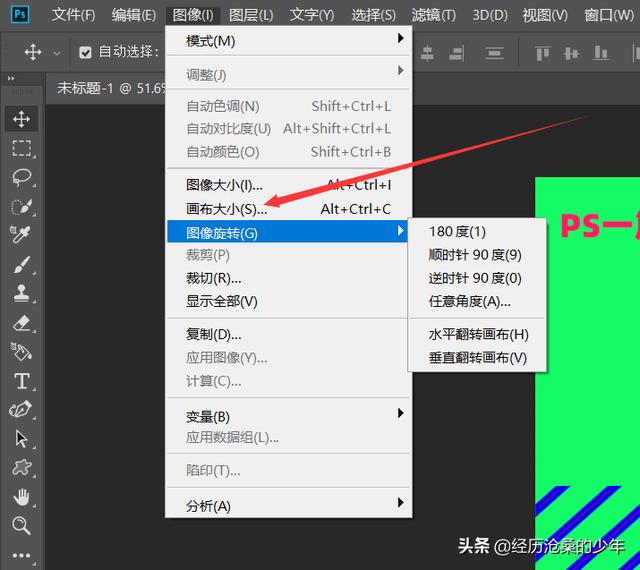Open the 图层(L) menu
Screen dimensions: 640x570
click(251, 15)
